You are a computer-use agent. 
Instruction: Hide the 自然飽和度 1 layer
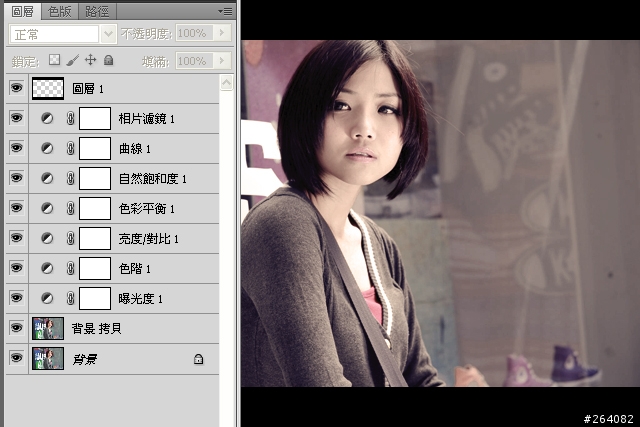[x=16, y=178]
